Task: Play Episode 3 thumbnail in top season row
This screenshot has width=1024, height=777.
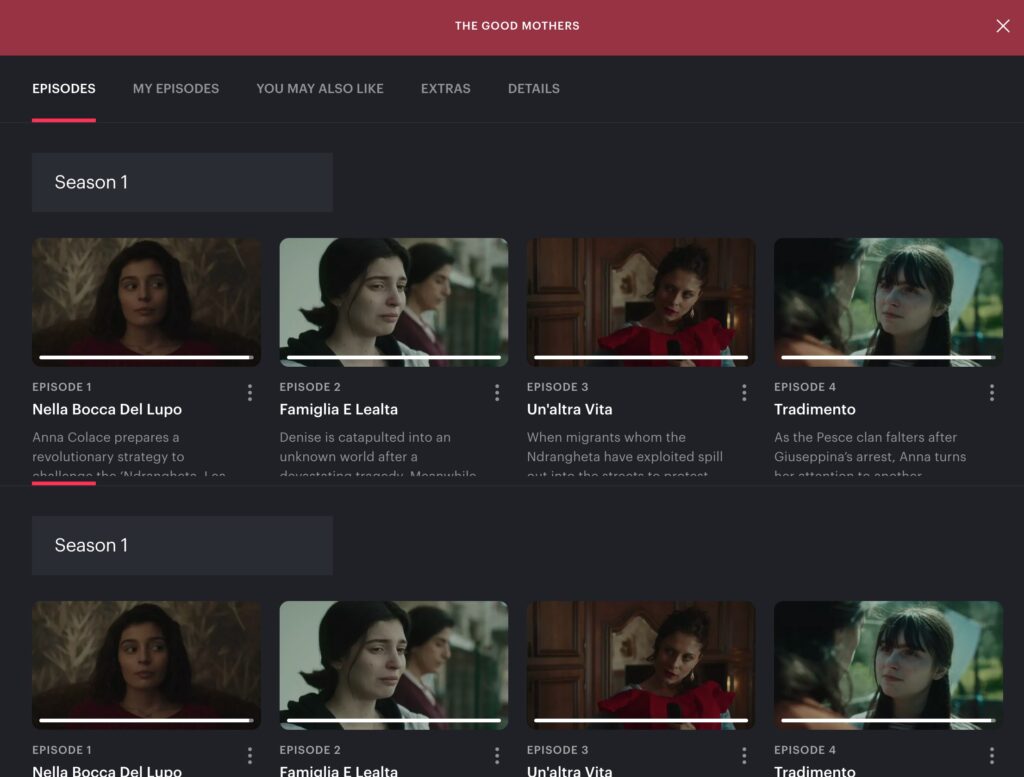Action: tap(641, 302)
